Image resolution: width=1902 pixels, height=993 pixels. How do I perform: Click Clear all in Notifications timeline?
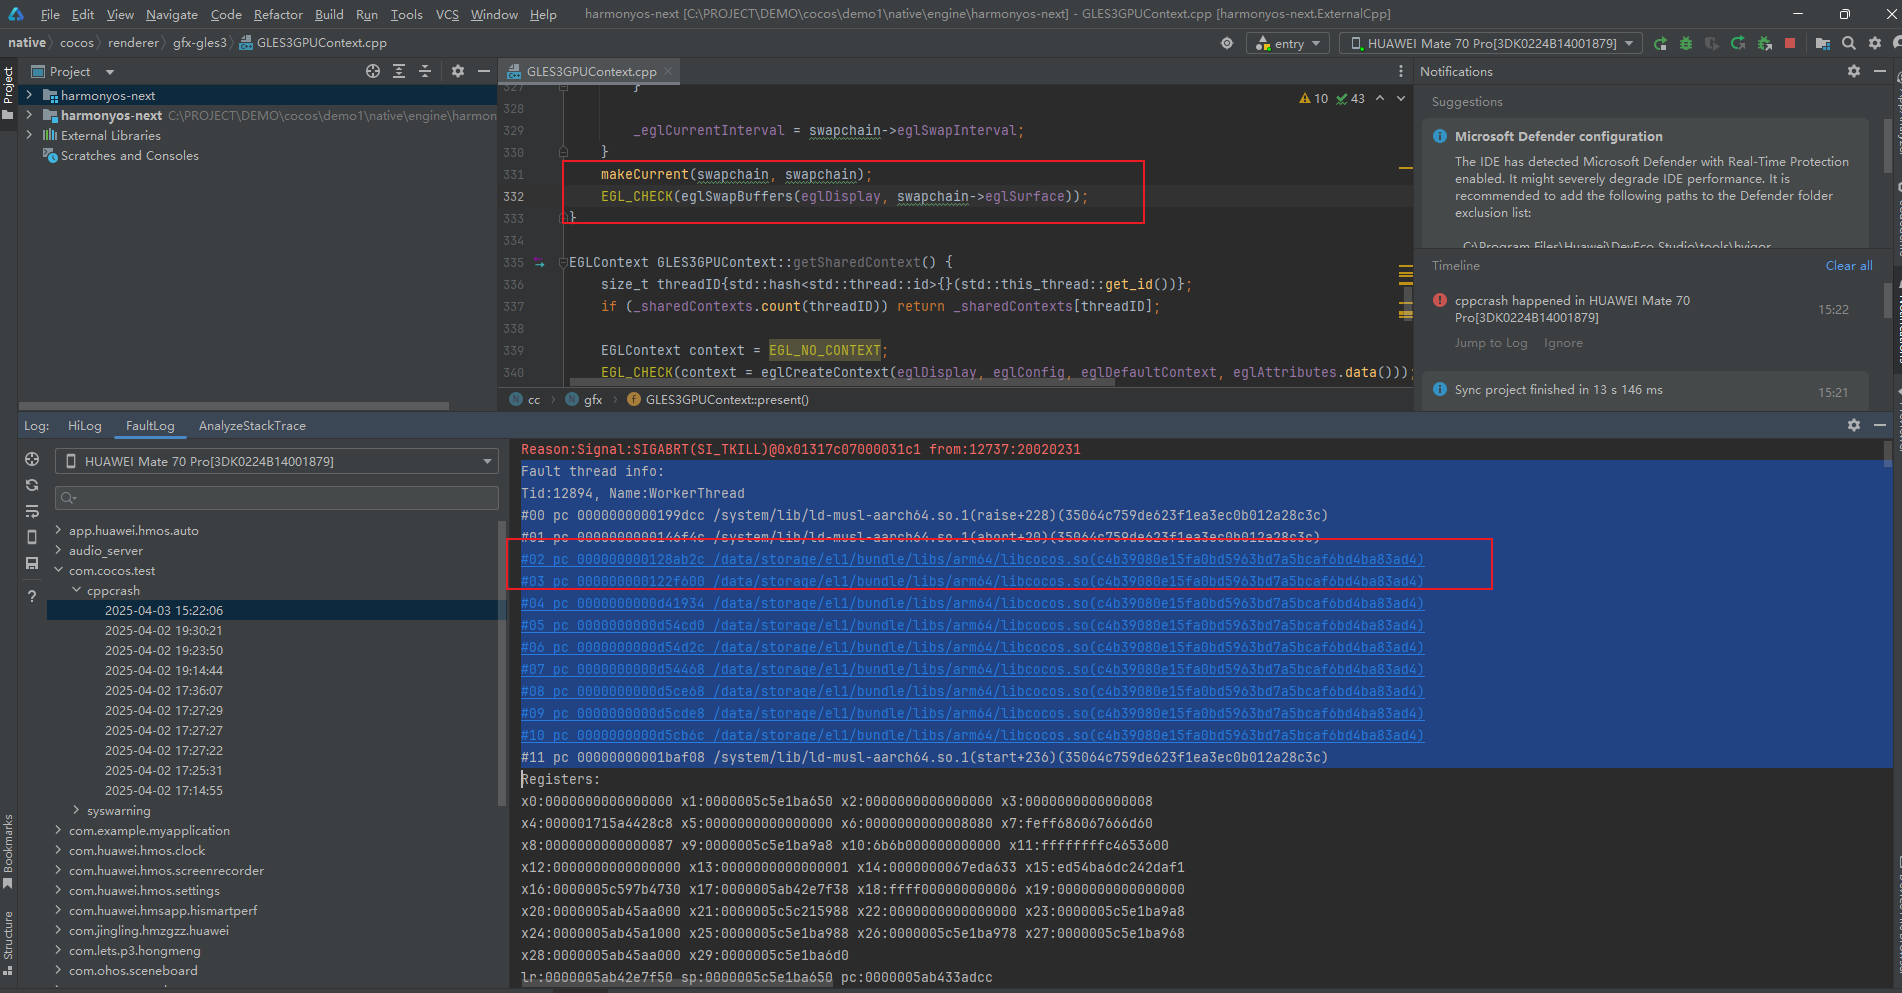point(1848,265)
